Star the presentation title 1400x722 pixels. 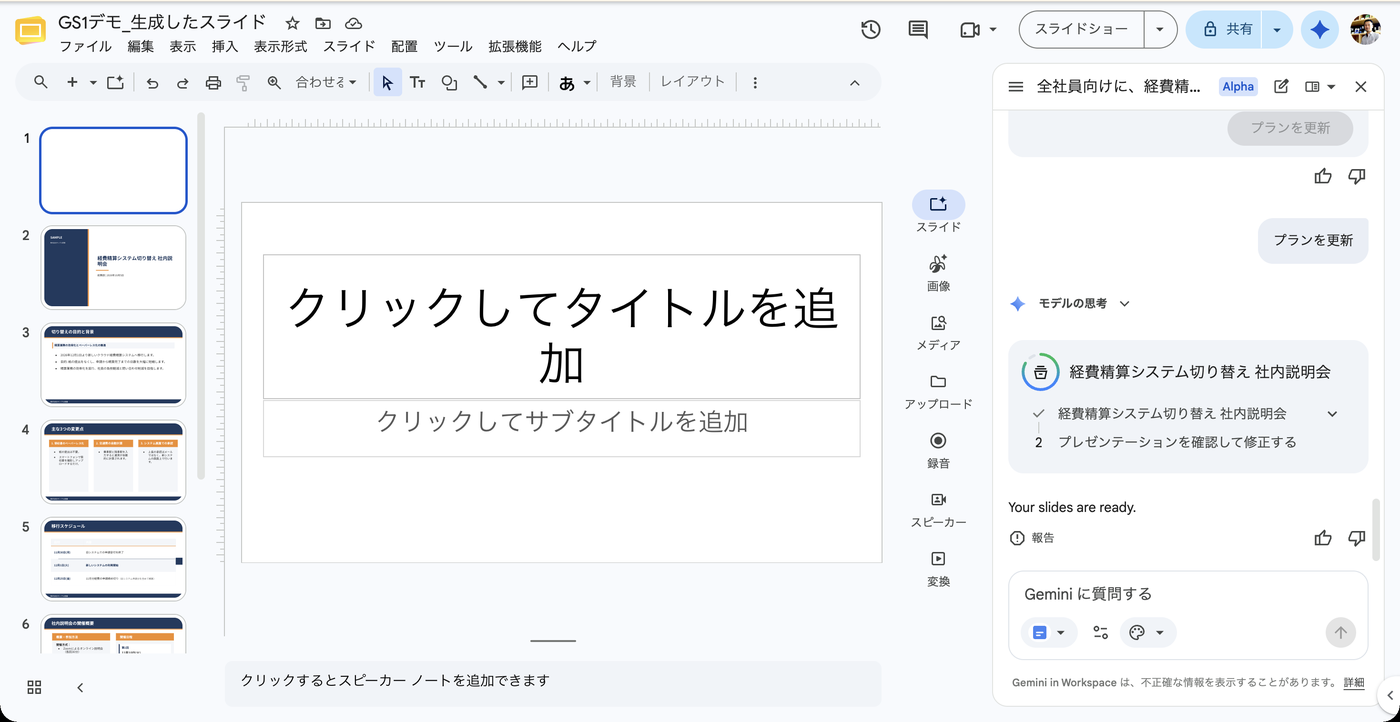click(x=292, y=23)
